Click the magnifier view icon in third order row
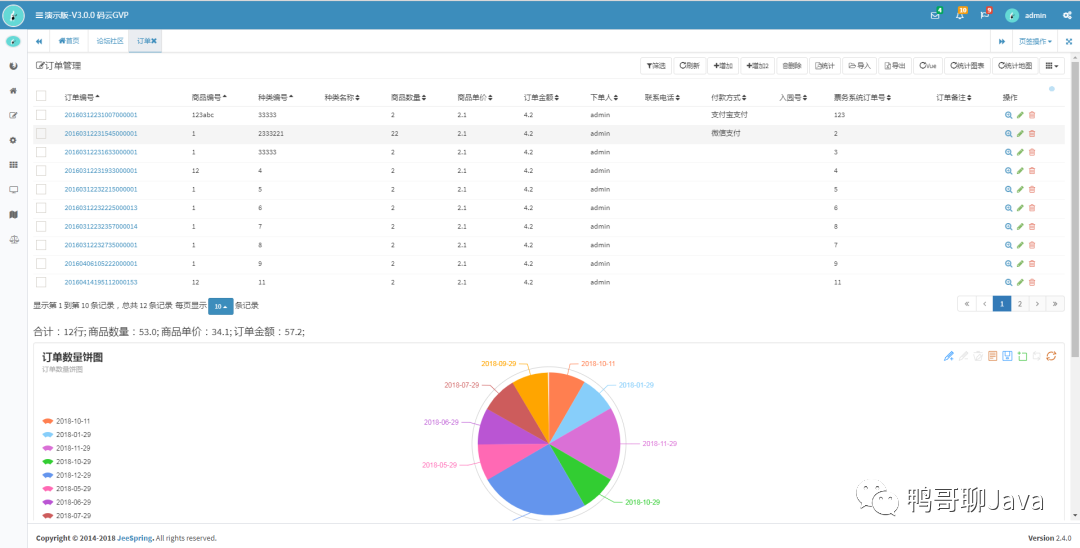 1008,152
